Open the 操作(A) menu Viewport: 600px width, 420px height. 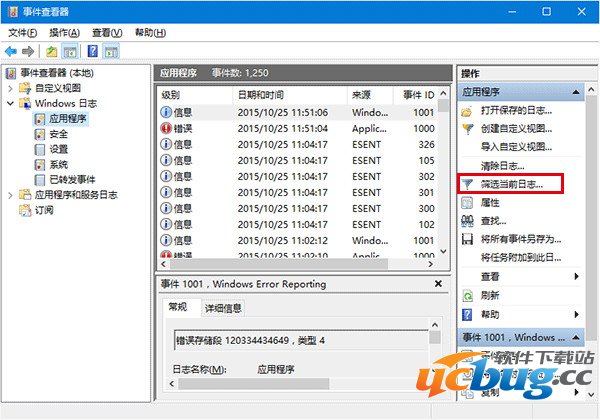click(x=65, y=33)
